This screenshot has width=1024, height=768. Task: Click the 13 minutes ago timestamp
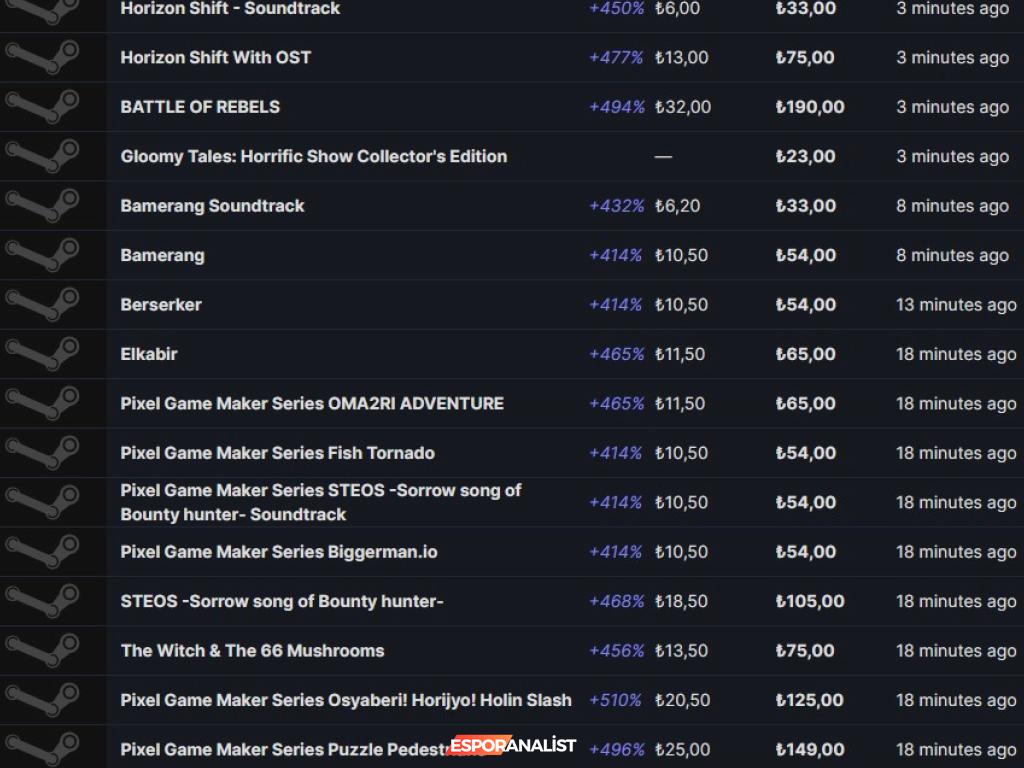point(956,305)
